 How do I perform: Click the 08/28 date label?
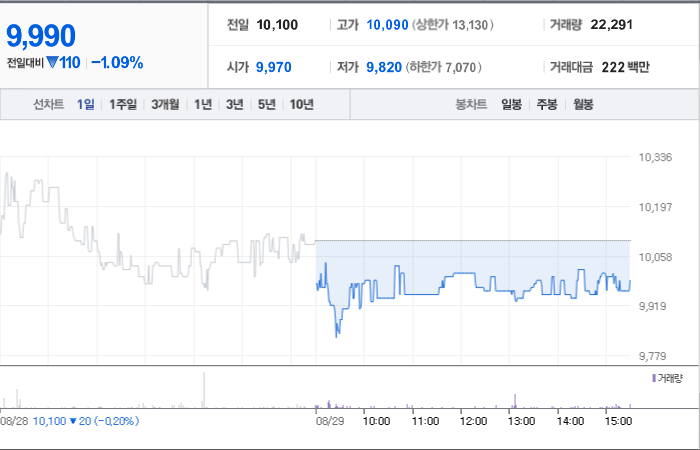click(x=14, y=421)
